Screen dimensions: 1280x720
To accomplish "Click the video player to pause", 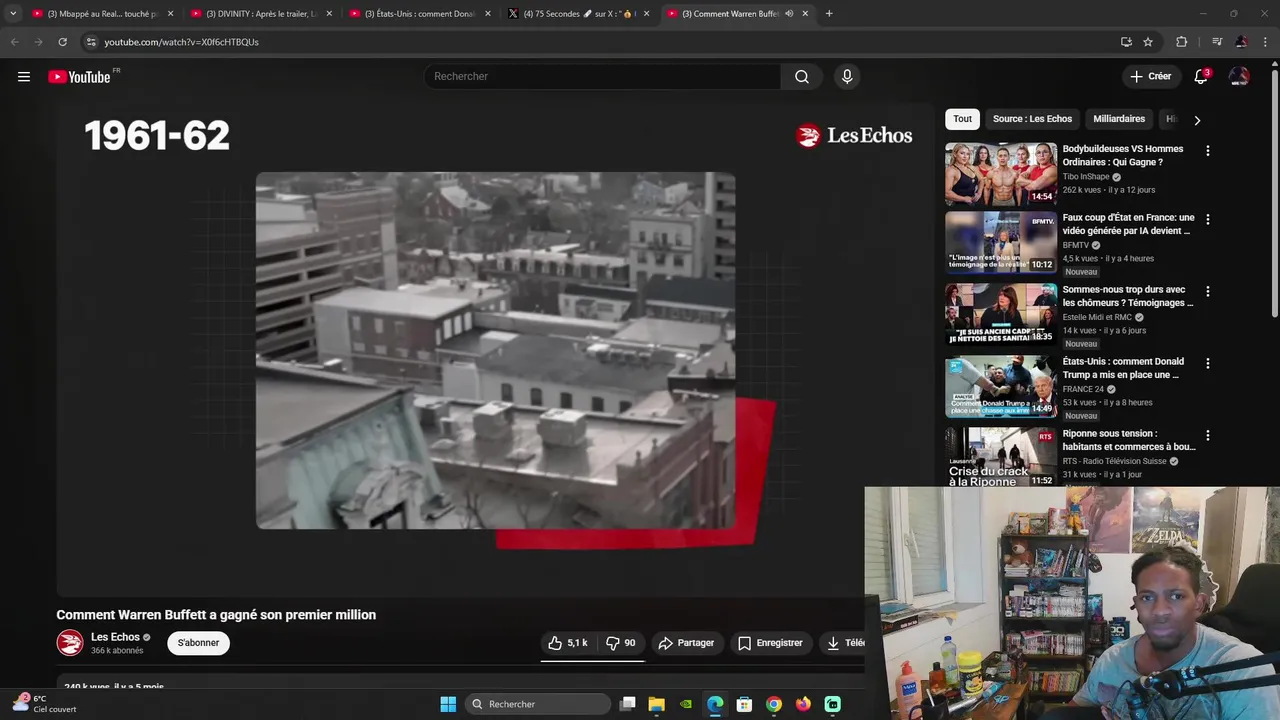I will point(495,350).
